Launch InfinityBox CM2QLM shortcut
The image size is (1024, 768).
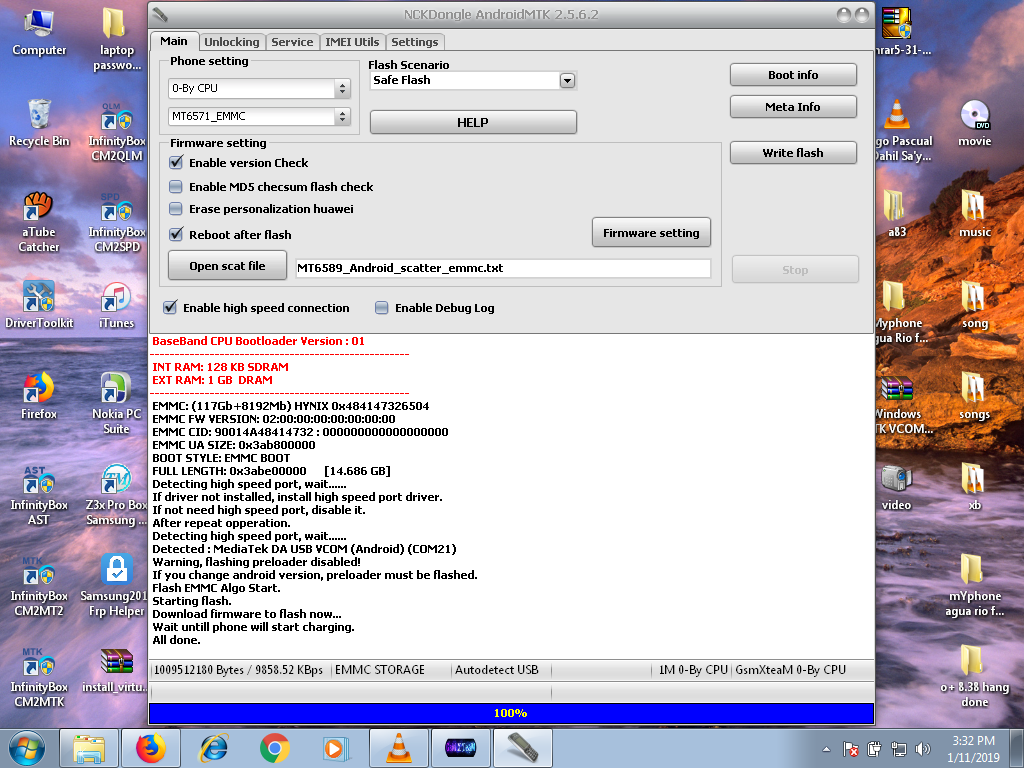[116, 131]
